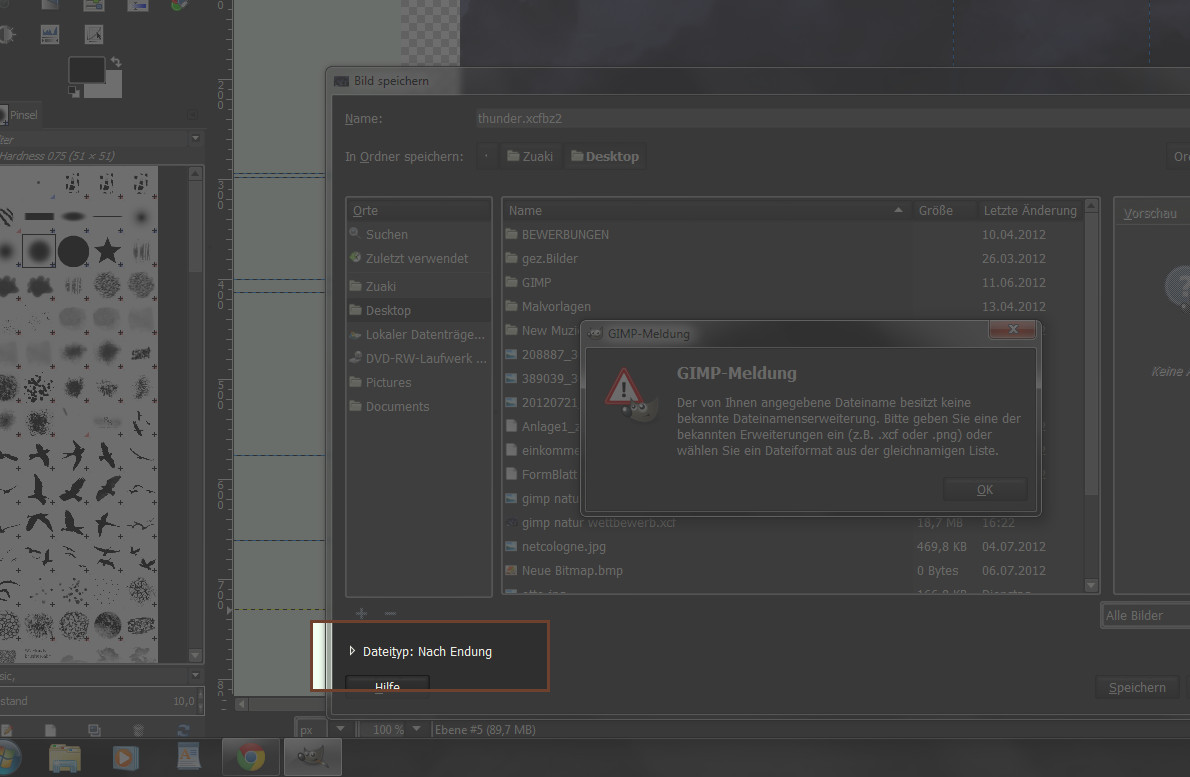Select the Neue Bitmap.bmp file
The image size is (1190, 777).
[x=794, y=571]
